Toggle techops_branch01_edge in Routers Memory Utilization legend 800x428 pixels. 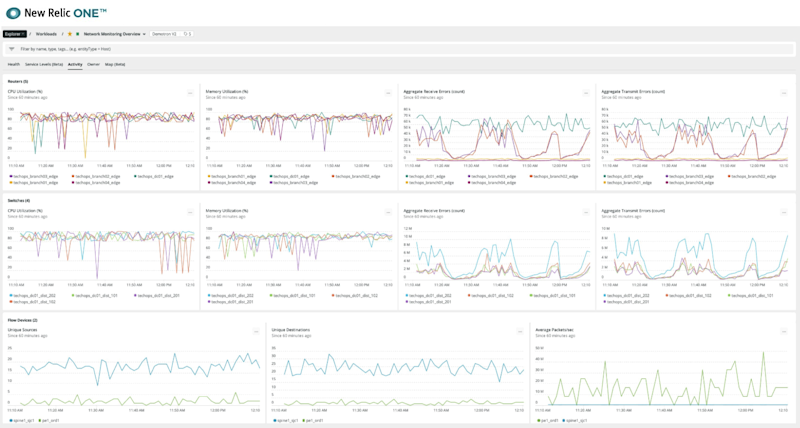tap(232, 177)
